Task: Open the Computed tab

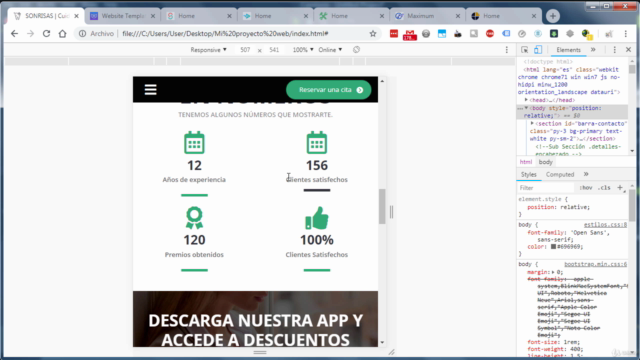Action: 560,174
